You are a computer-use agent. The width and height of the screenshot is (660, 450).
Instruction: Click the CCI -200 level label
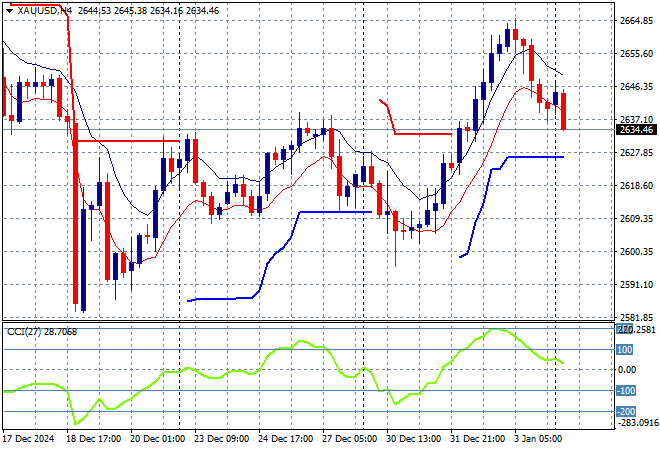[x=626, y=411]
